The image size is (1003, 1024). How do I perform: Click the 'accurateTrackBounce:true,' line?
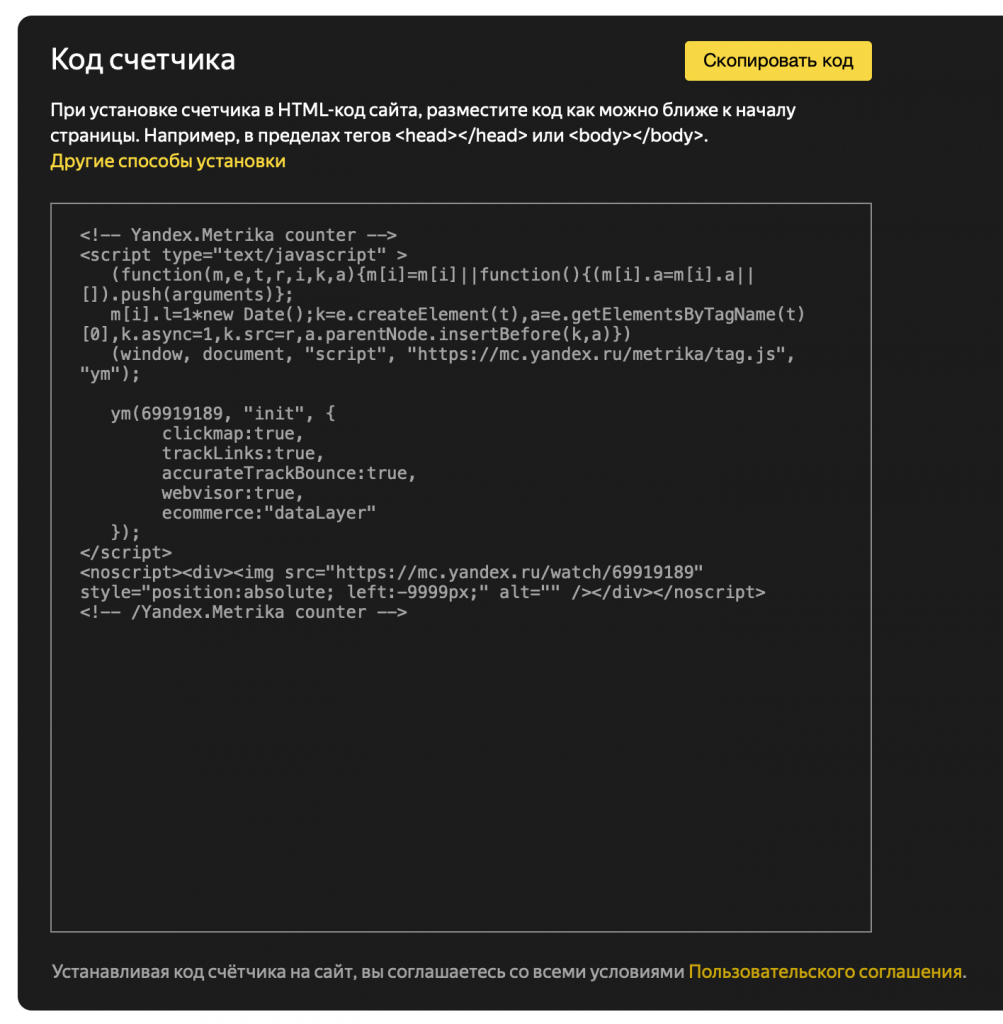pos(289,473)
